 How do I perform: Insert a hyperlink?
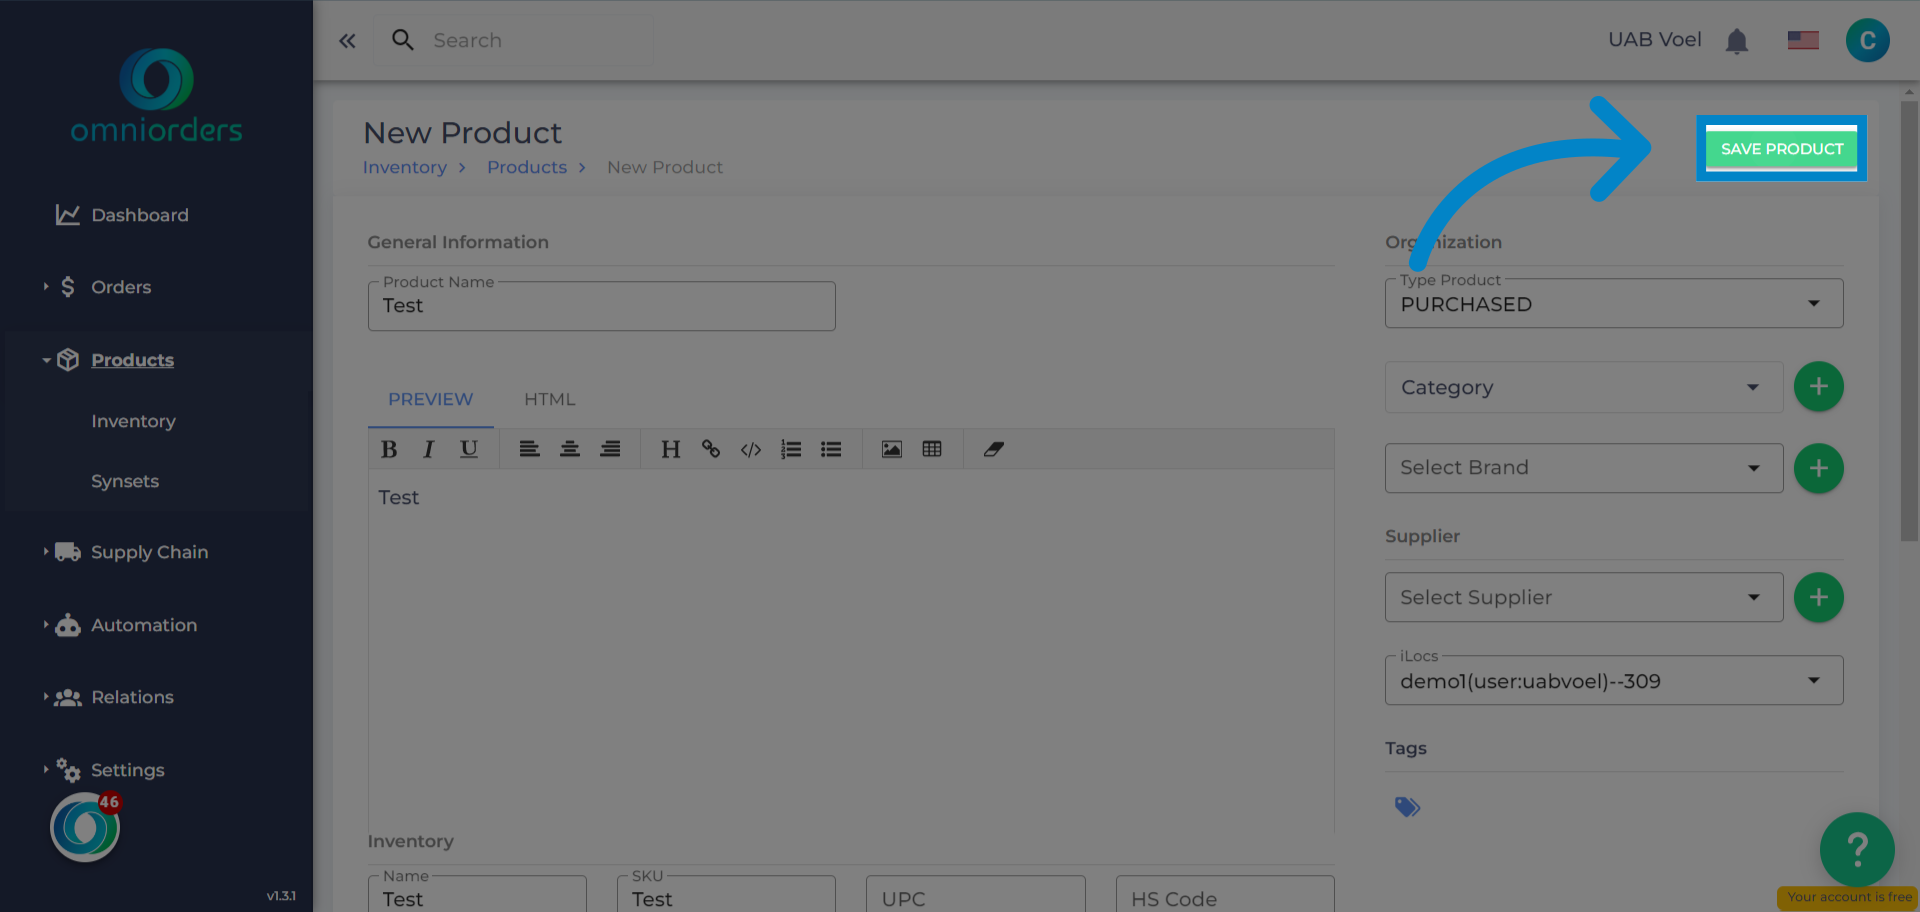[711, 449]
